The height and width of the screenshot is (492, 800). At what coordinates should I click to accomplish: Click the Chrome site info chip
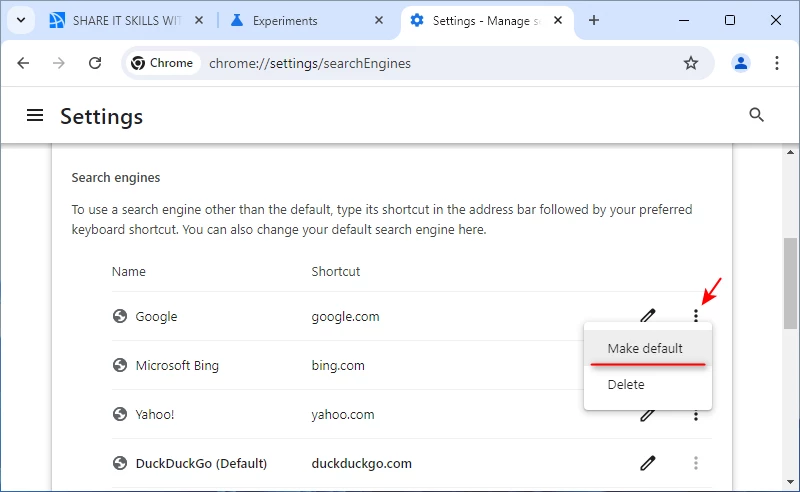pyautogui.click(x=162, y=63)
